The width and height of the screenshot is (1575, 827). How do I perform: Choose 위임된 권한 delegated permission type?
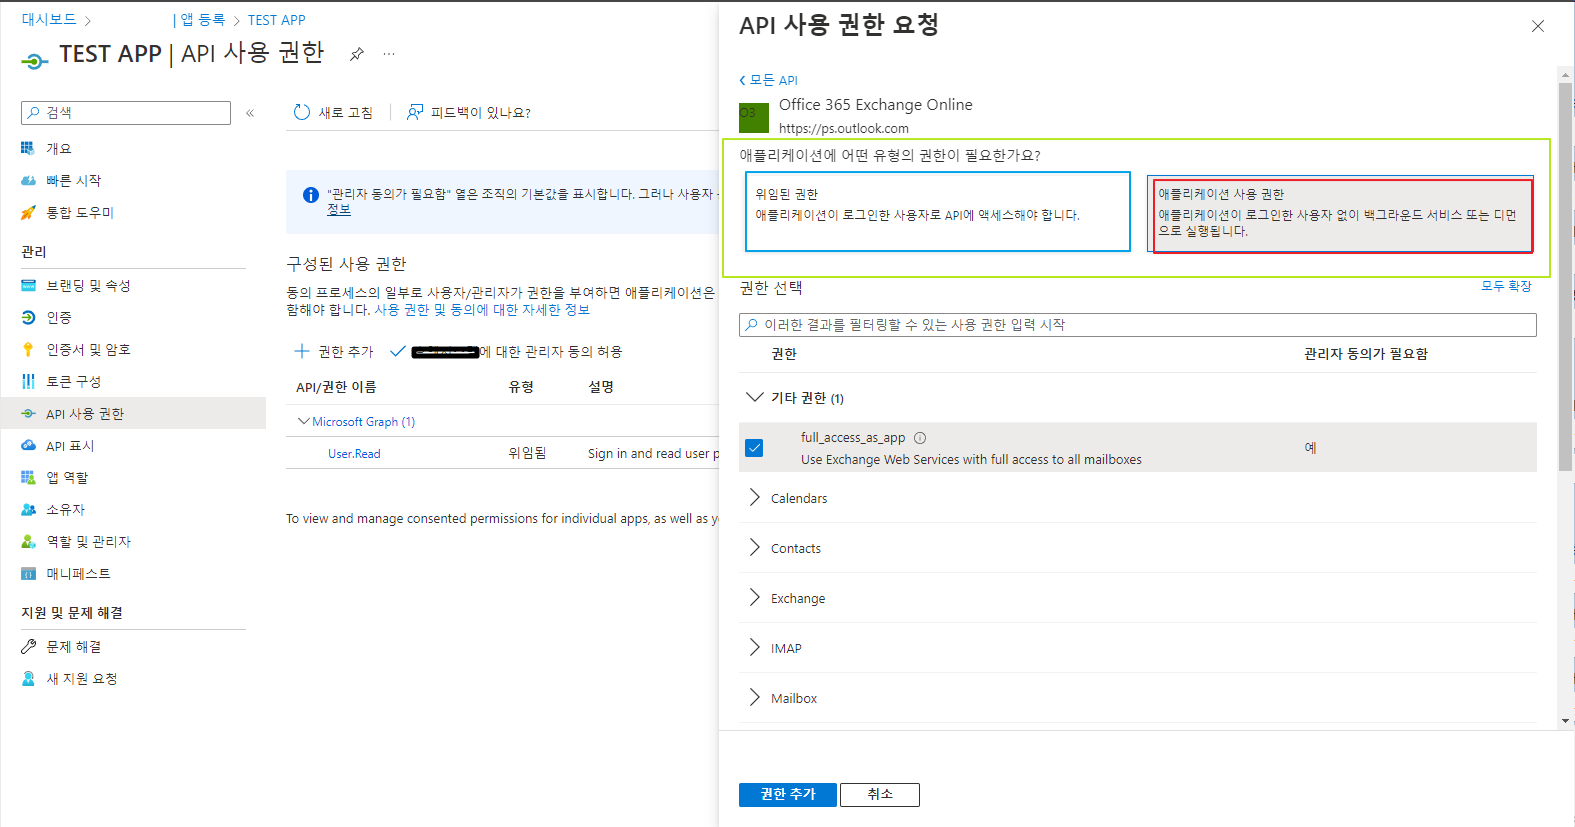938,211
